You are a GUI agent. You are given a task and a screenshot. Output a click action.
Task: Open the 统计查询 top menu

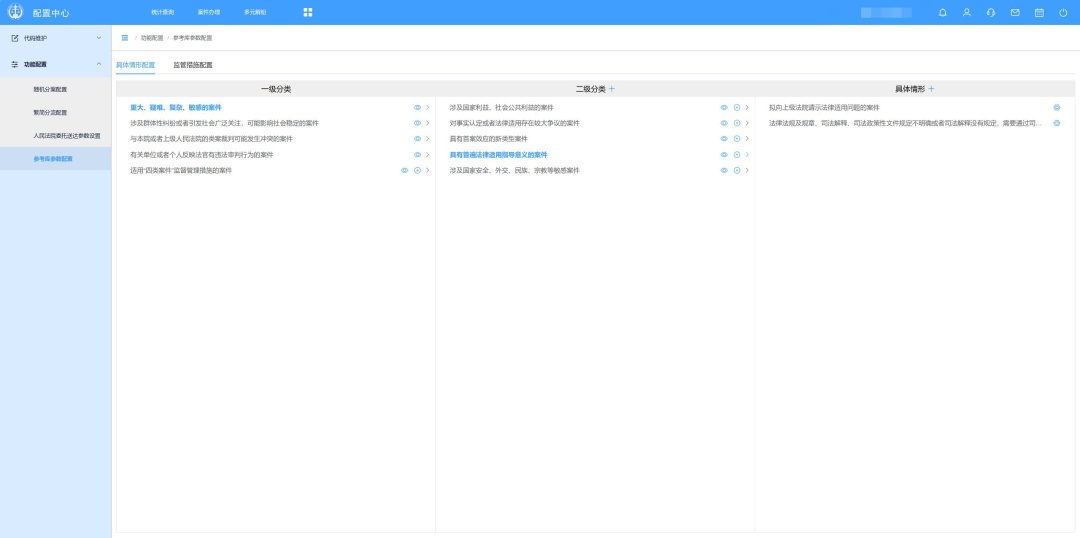pyautogui.click(x=162, y=12)
